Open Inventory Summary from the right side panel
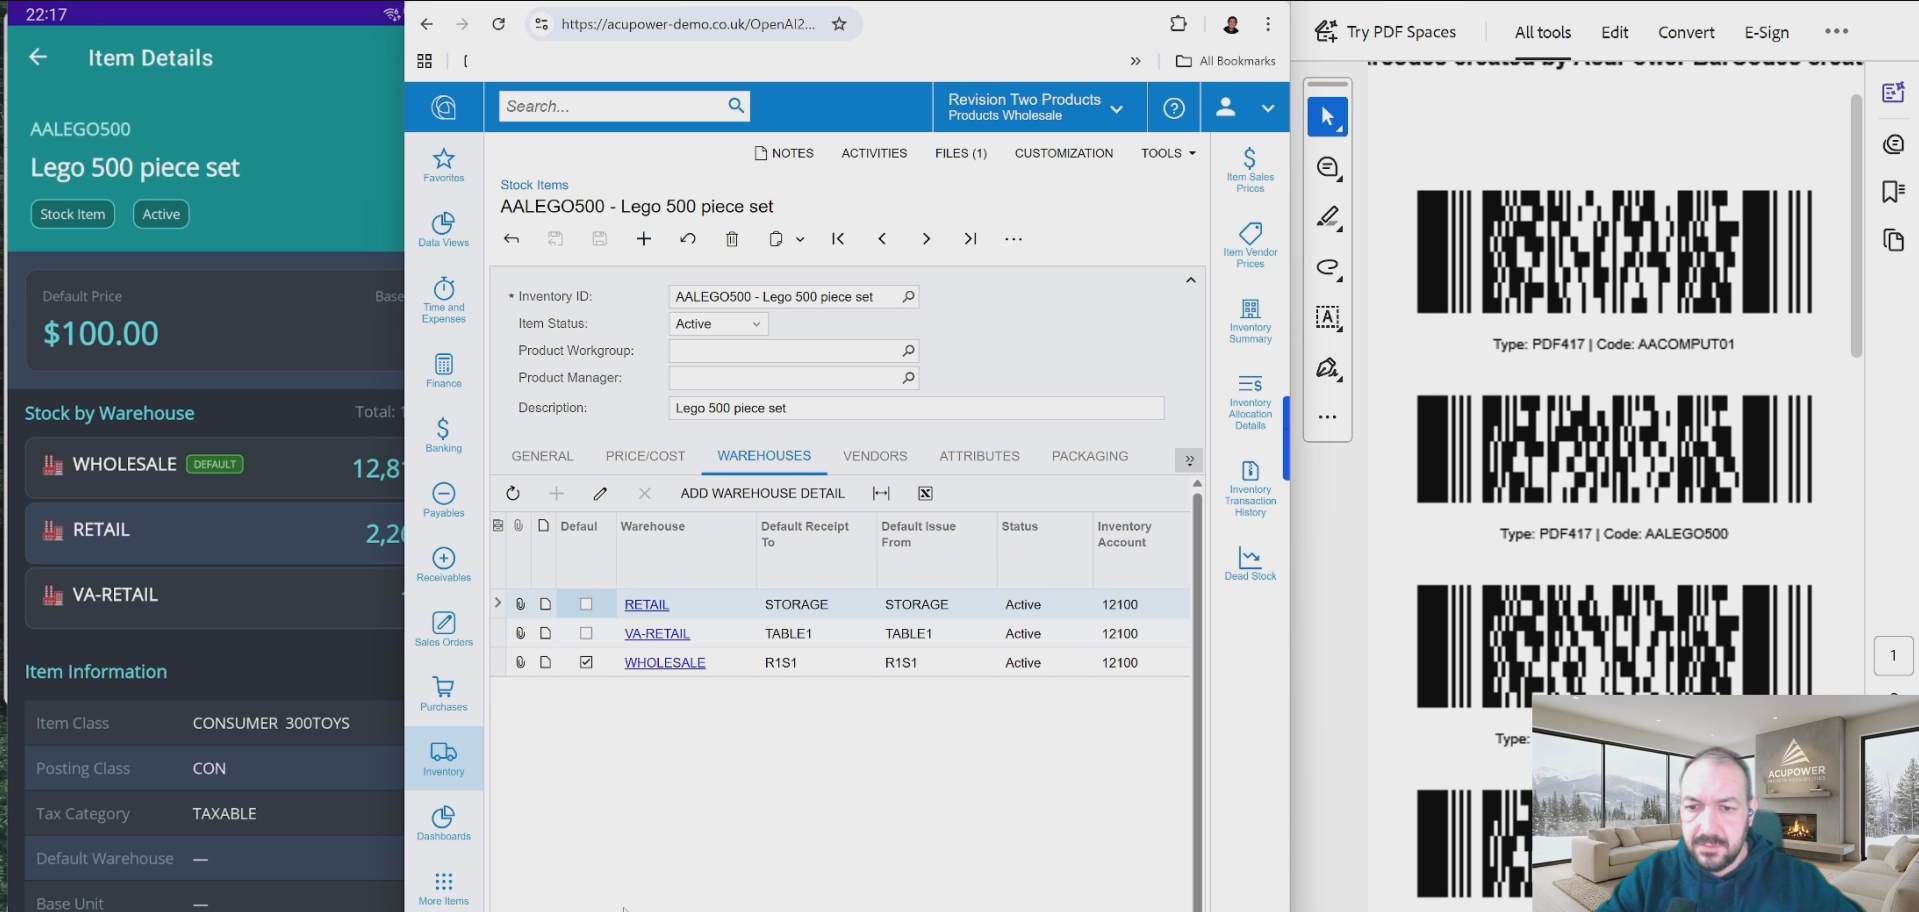The width and height of the screenshot is (1919, 912). point(1249,320)
